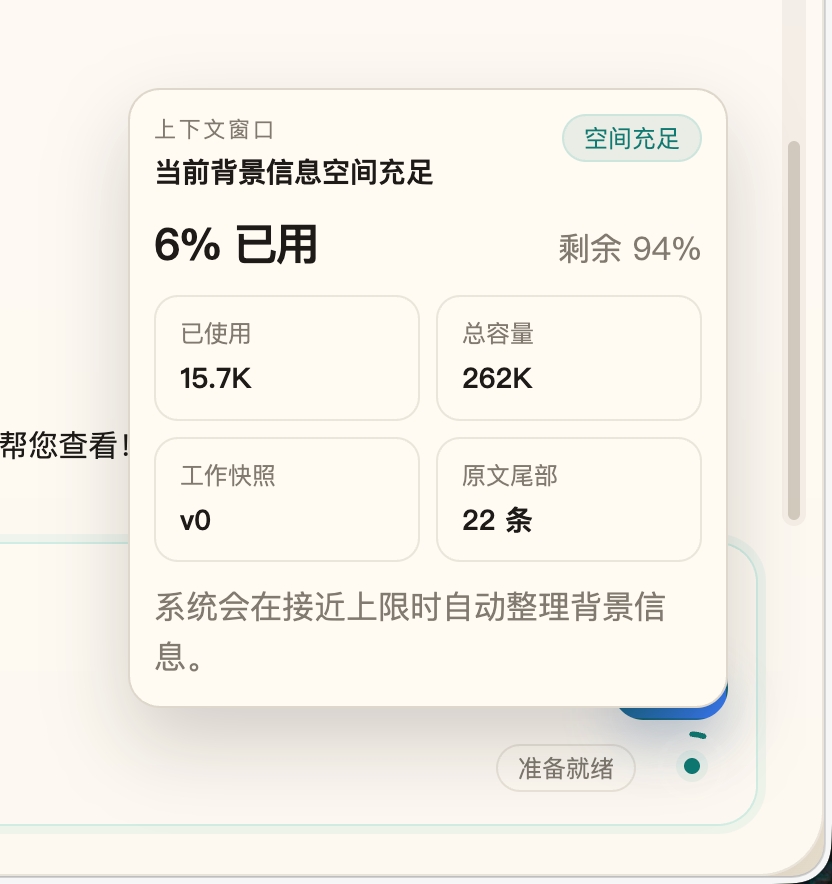Click the 当前背景信息空间充足 heading
Viewport: 832px width, 884px height.
coord(294,172)
